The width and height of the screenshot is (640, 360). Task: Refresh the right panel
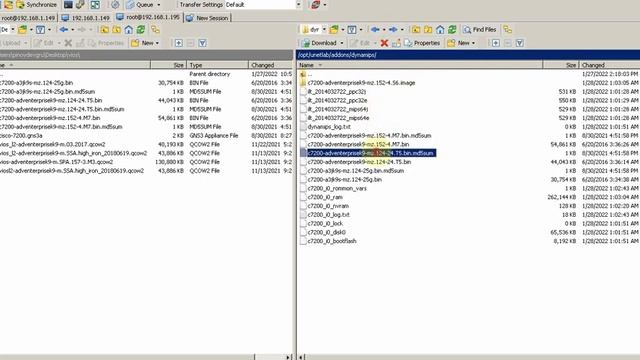(x=452, y=29)
